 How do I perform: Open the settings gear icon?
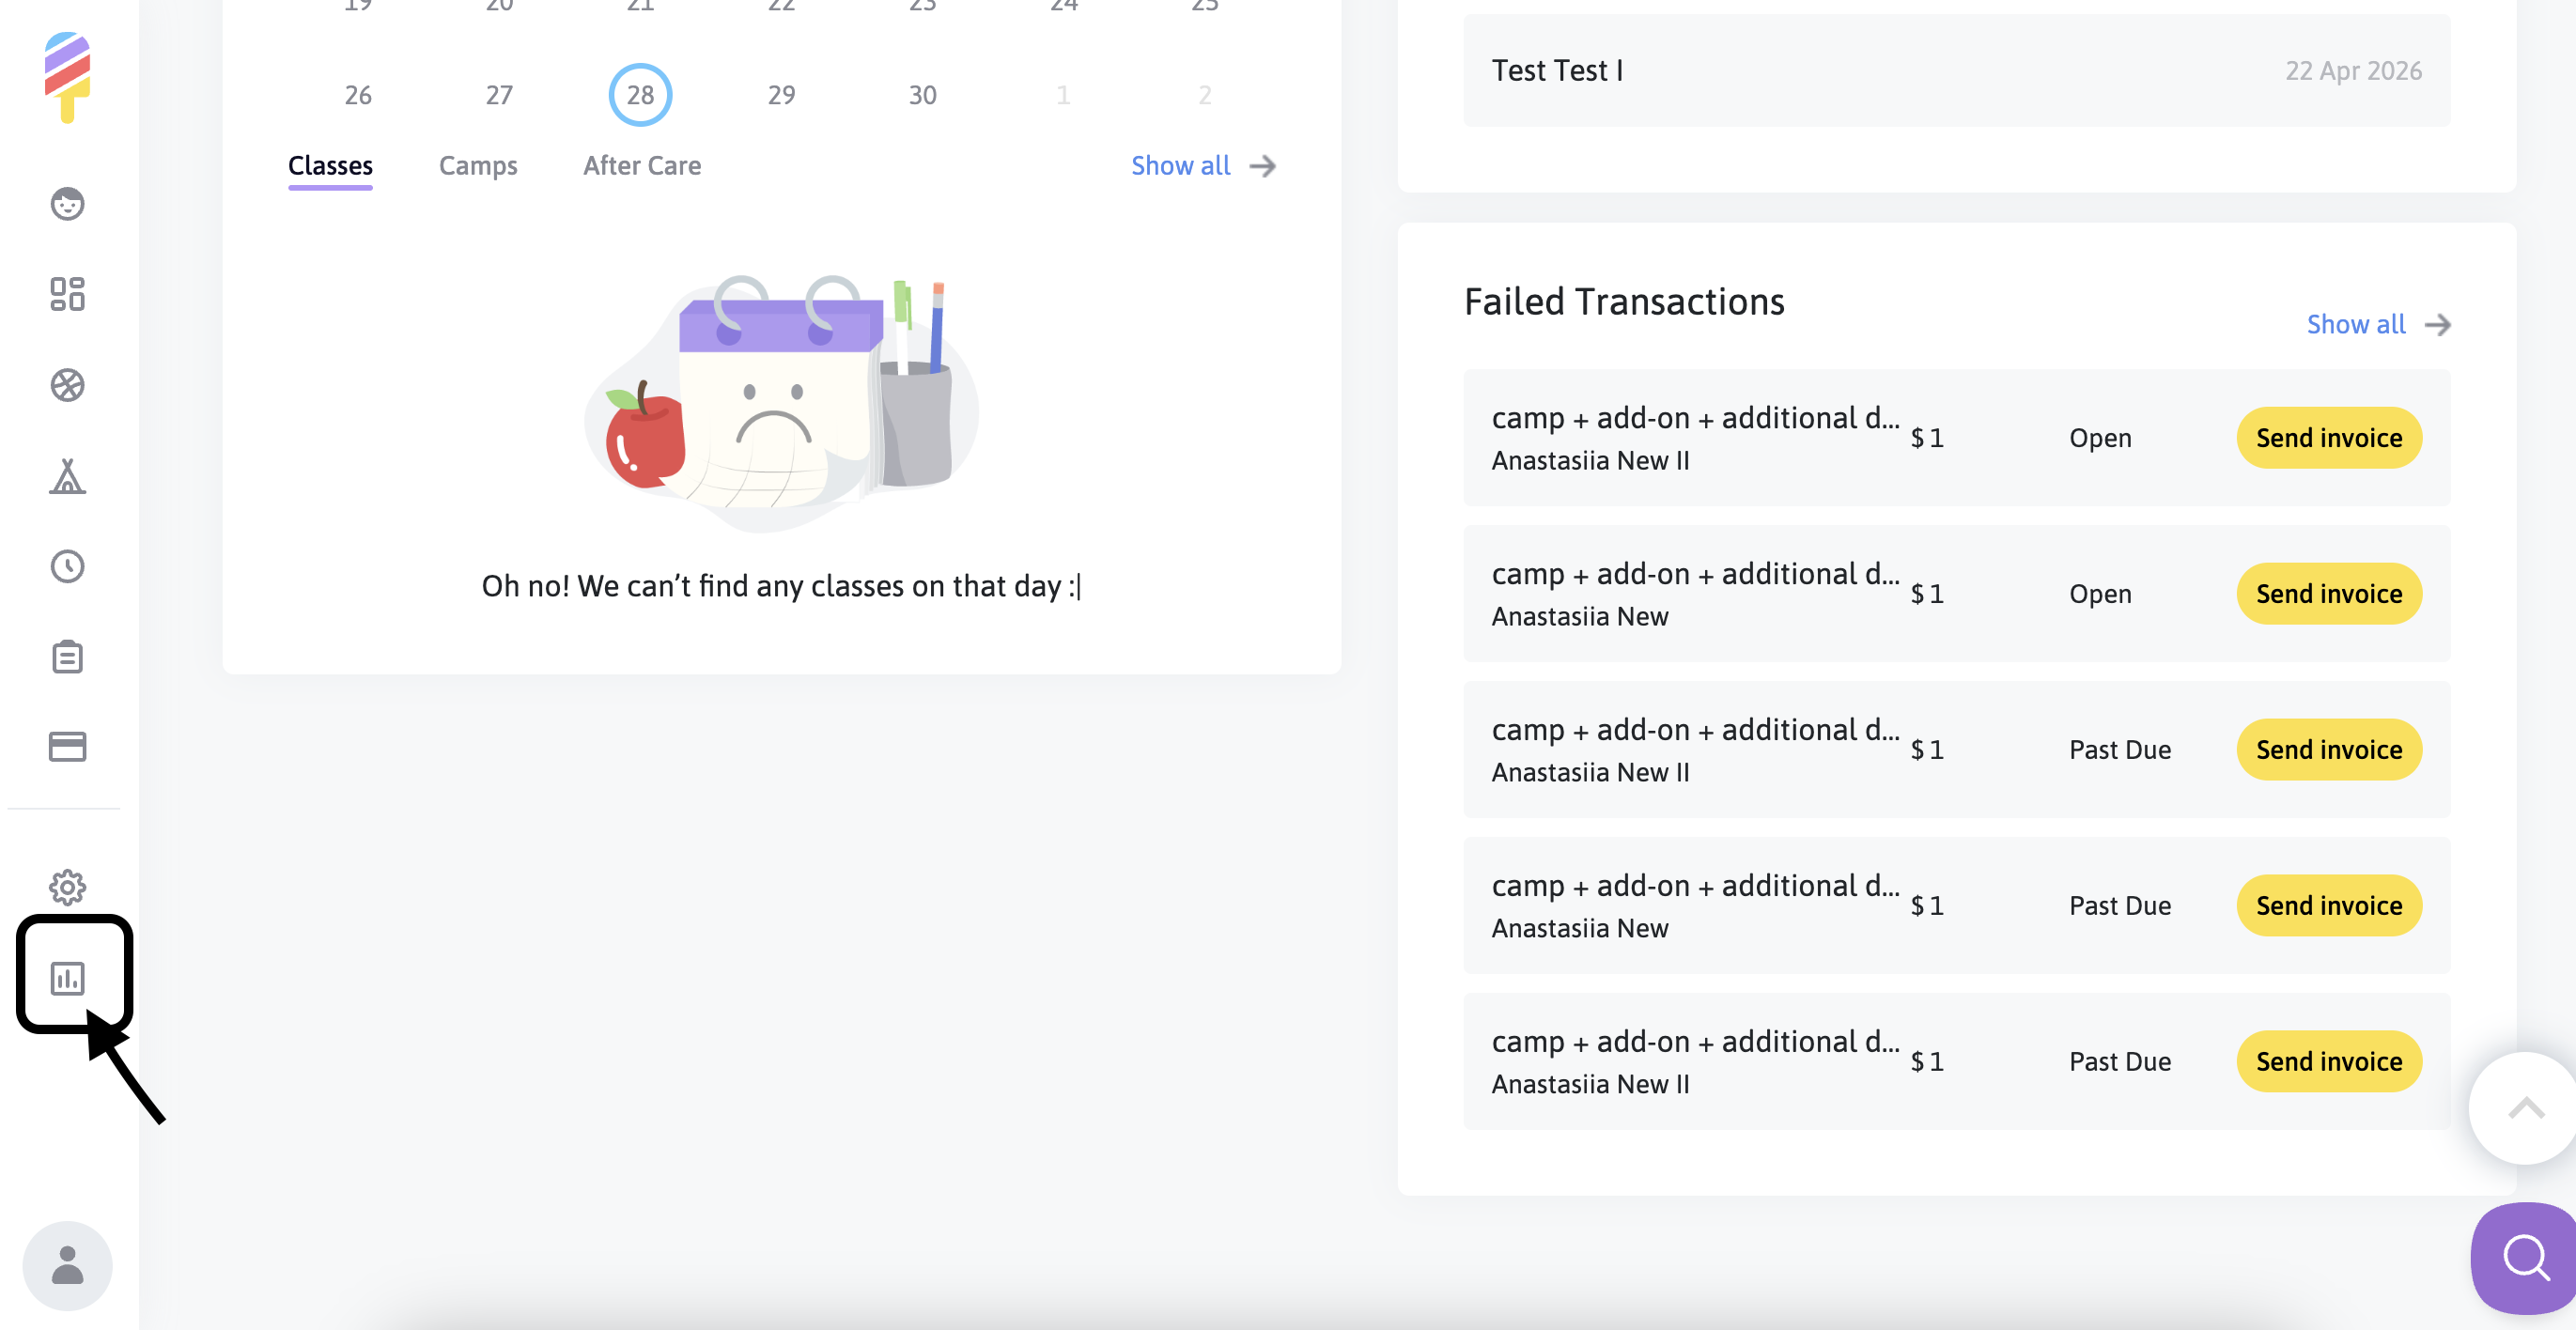point(67,887)
